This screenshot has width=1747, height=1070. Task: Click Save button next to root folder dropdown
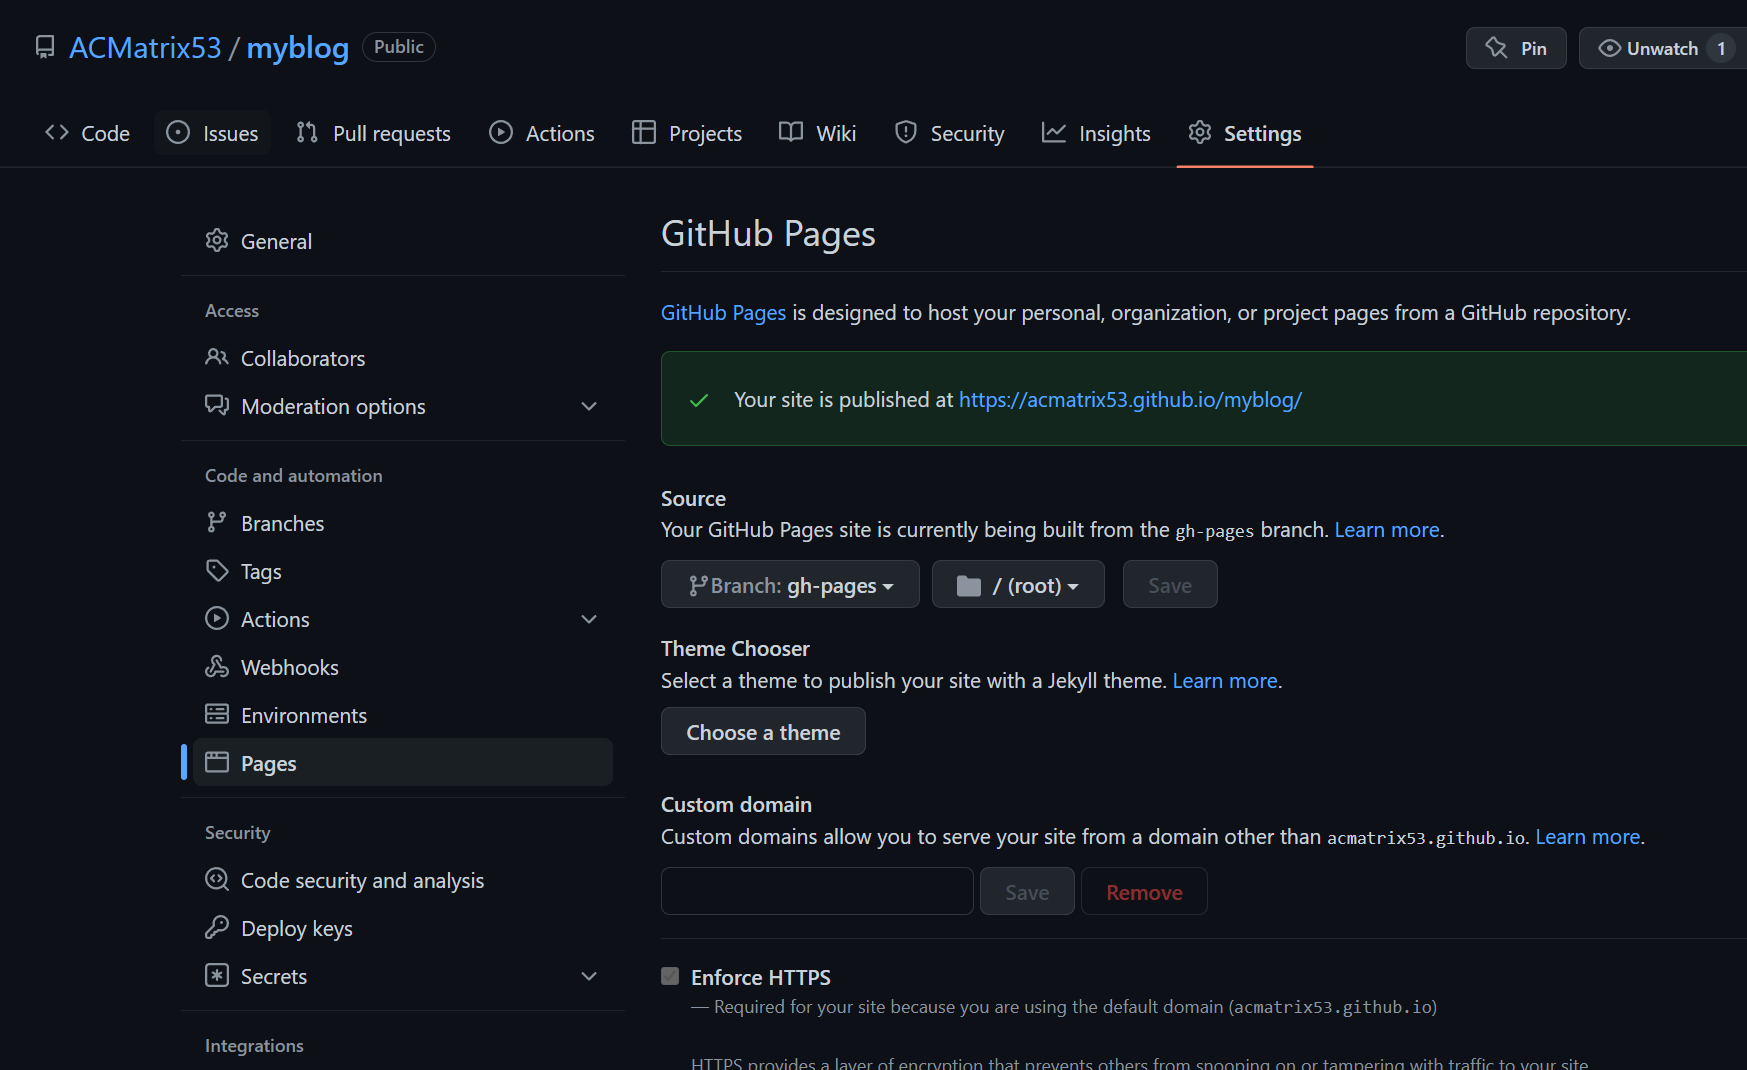tap(1170, 585)
